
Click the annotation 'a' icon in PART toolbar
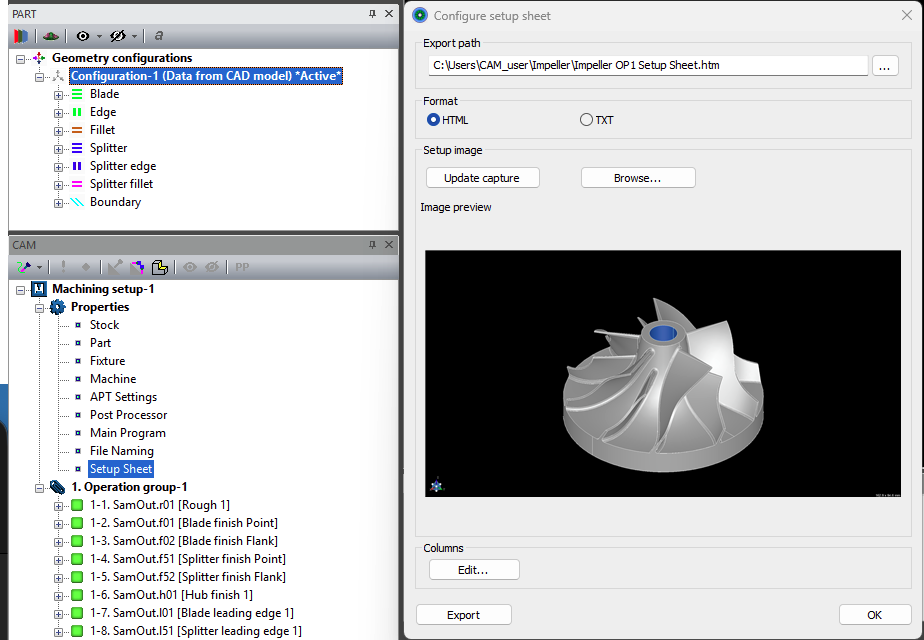[158, 35]
